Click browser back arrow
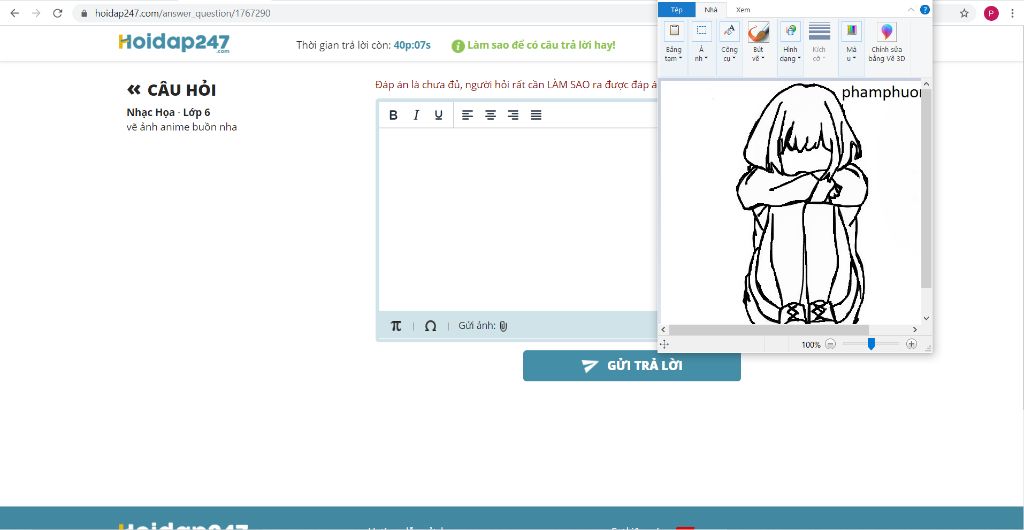The width and height of the screenshot is (1024, 530). click(15, 13)
